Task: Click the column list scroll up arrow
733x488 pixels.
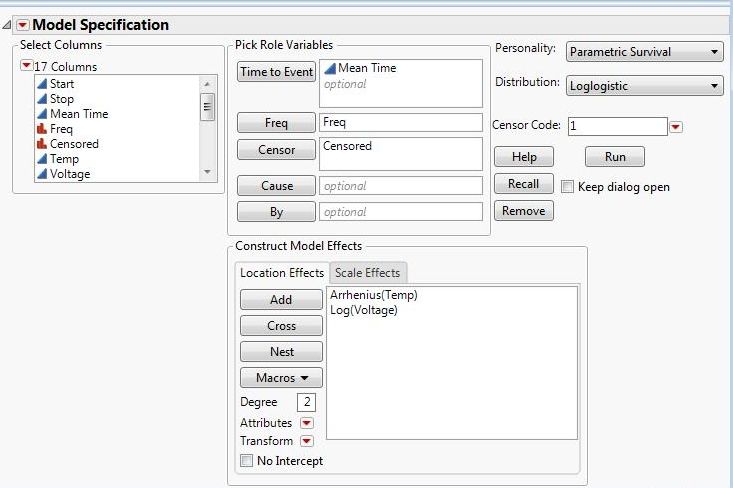Action: coord(207,84)
